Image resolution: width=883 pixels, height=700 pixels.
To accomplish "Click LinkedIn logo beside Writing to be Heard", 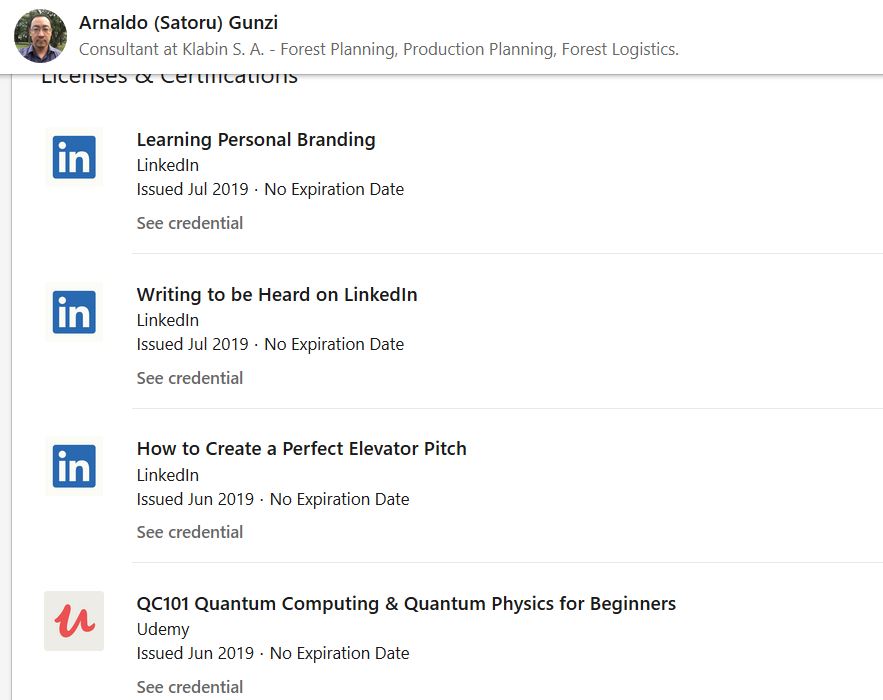I will tap(74, 312).
